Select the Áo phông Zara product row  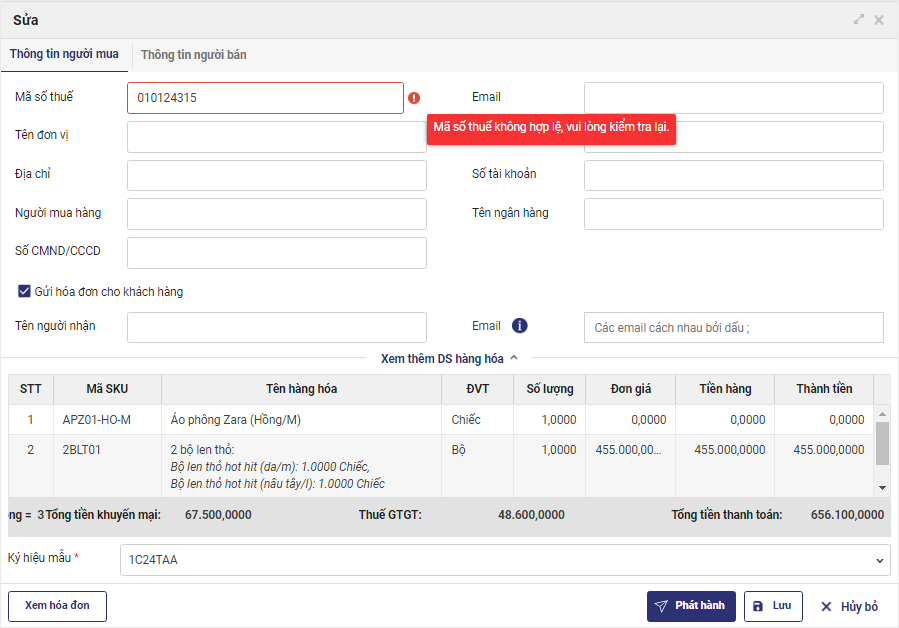coord(300,420)
